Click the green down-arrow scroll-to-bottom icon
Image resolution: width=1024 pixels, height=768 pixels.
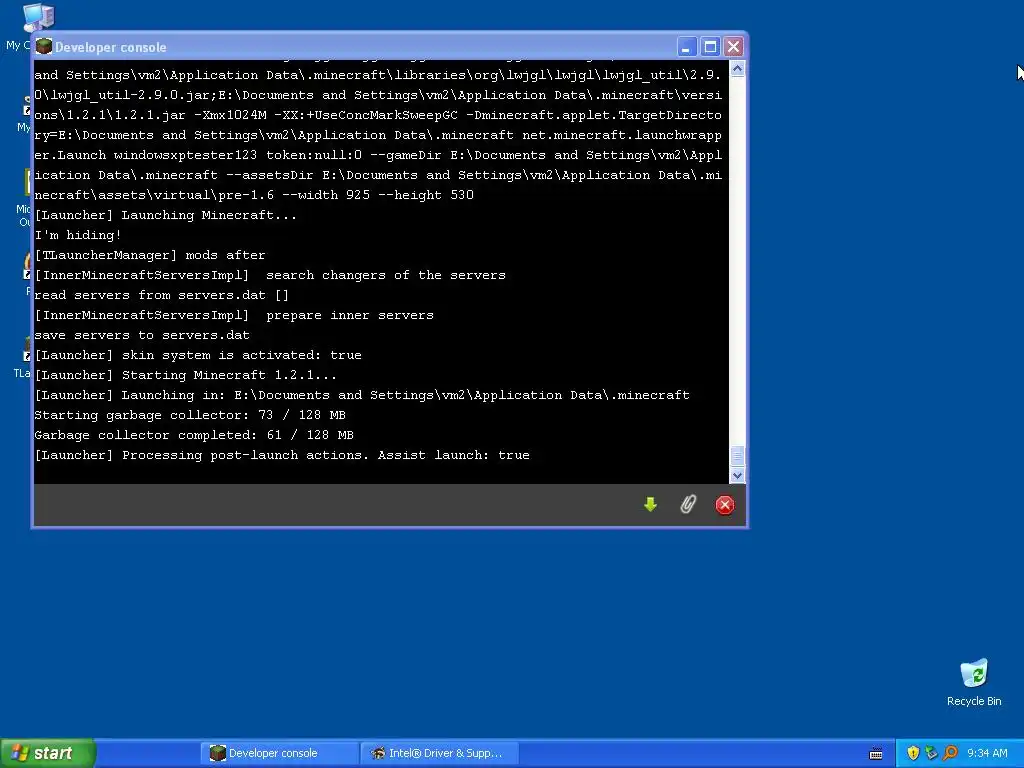[x=650, y=505]
